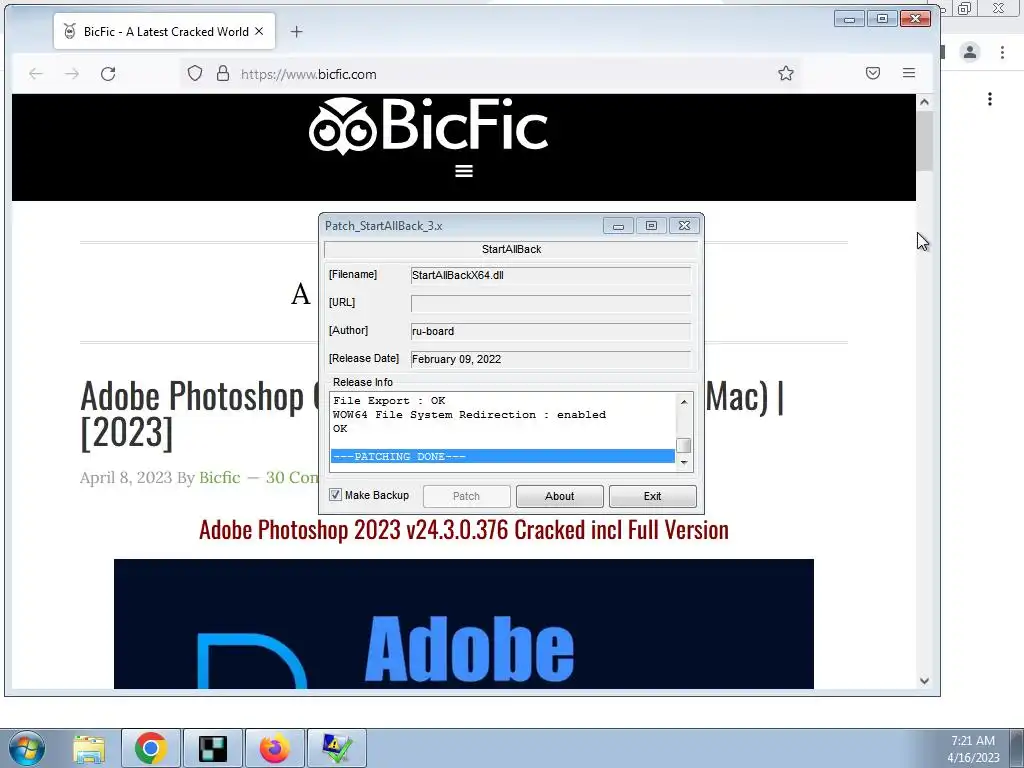This screenshot has width=1024, height=768.
Task: Minimize the Patch_StartAllBack_3.x dialog
Action: 618,226
